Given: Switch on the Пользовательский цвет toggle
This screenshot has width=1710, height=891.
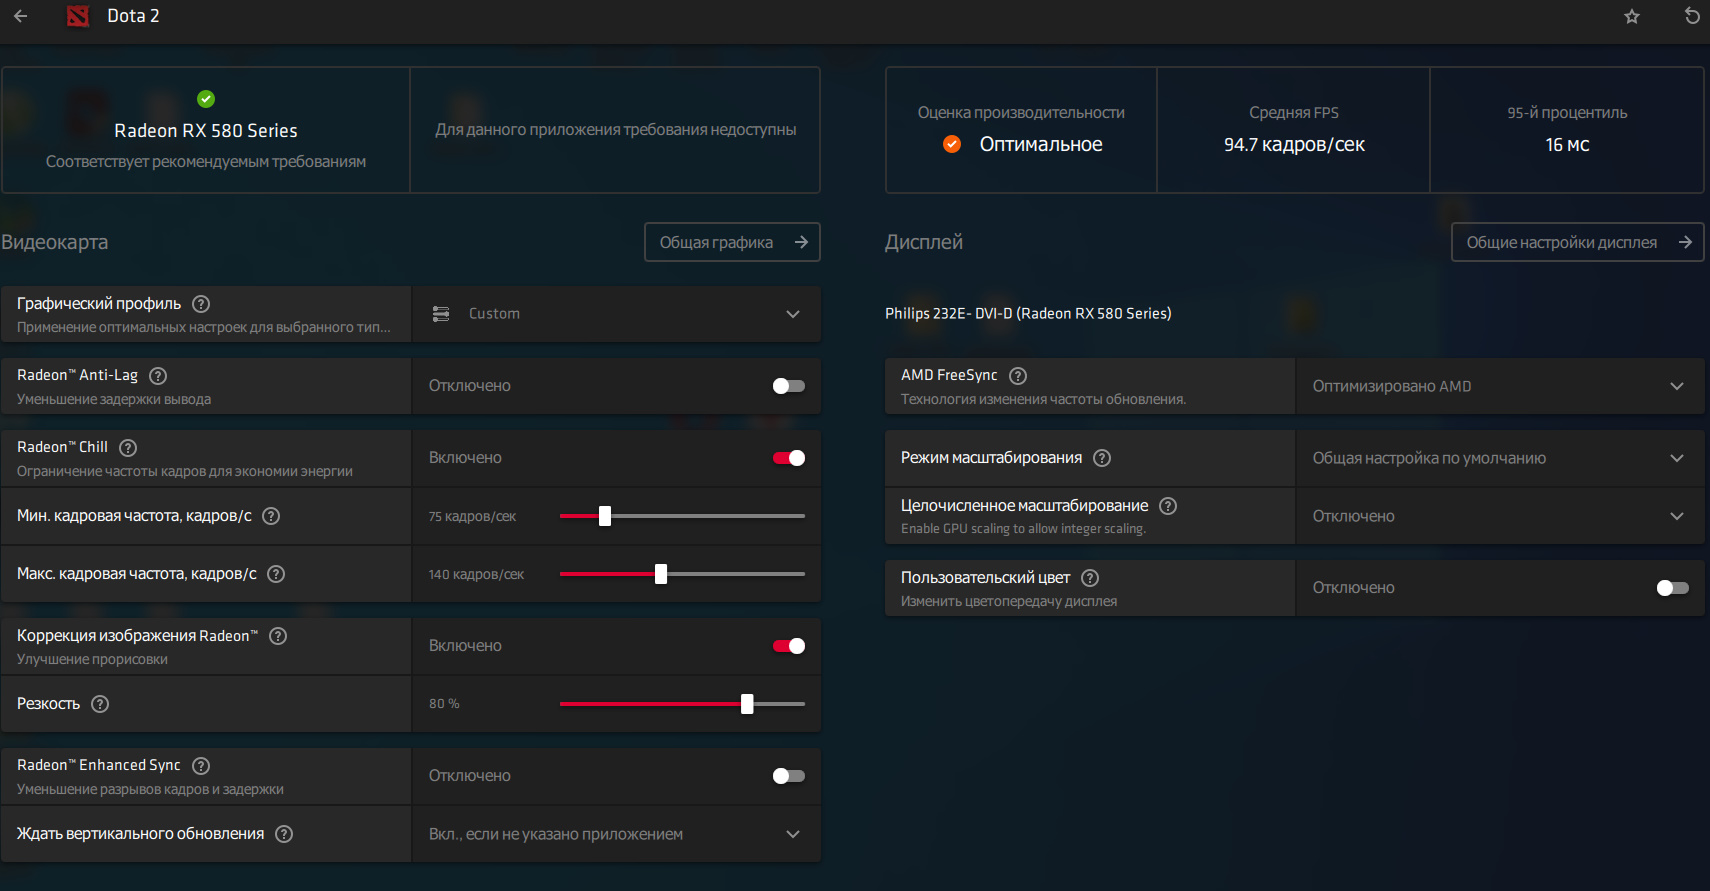Looking at the screenshot, I should pos(1672,588).
